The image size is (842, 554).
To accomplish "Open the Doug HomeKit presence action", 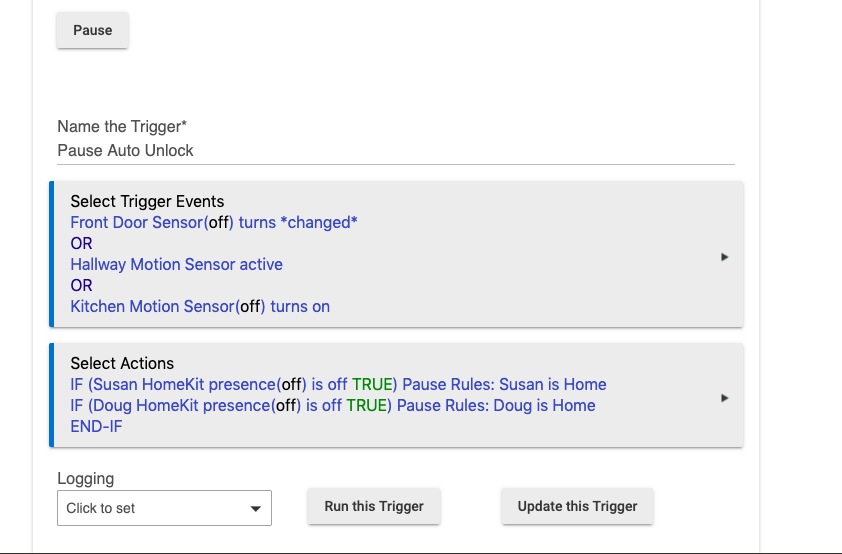I will pyautogui.click(x=333, y=405).
